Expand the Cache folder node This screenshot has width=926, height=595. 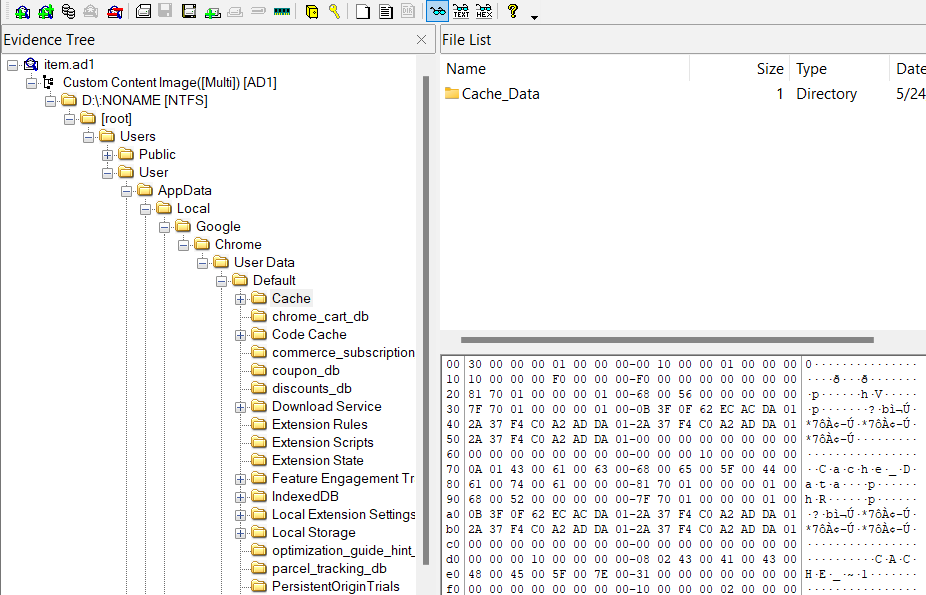coord(240,299)
